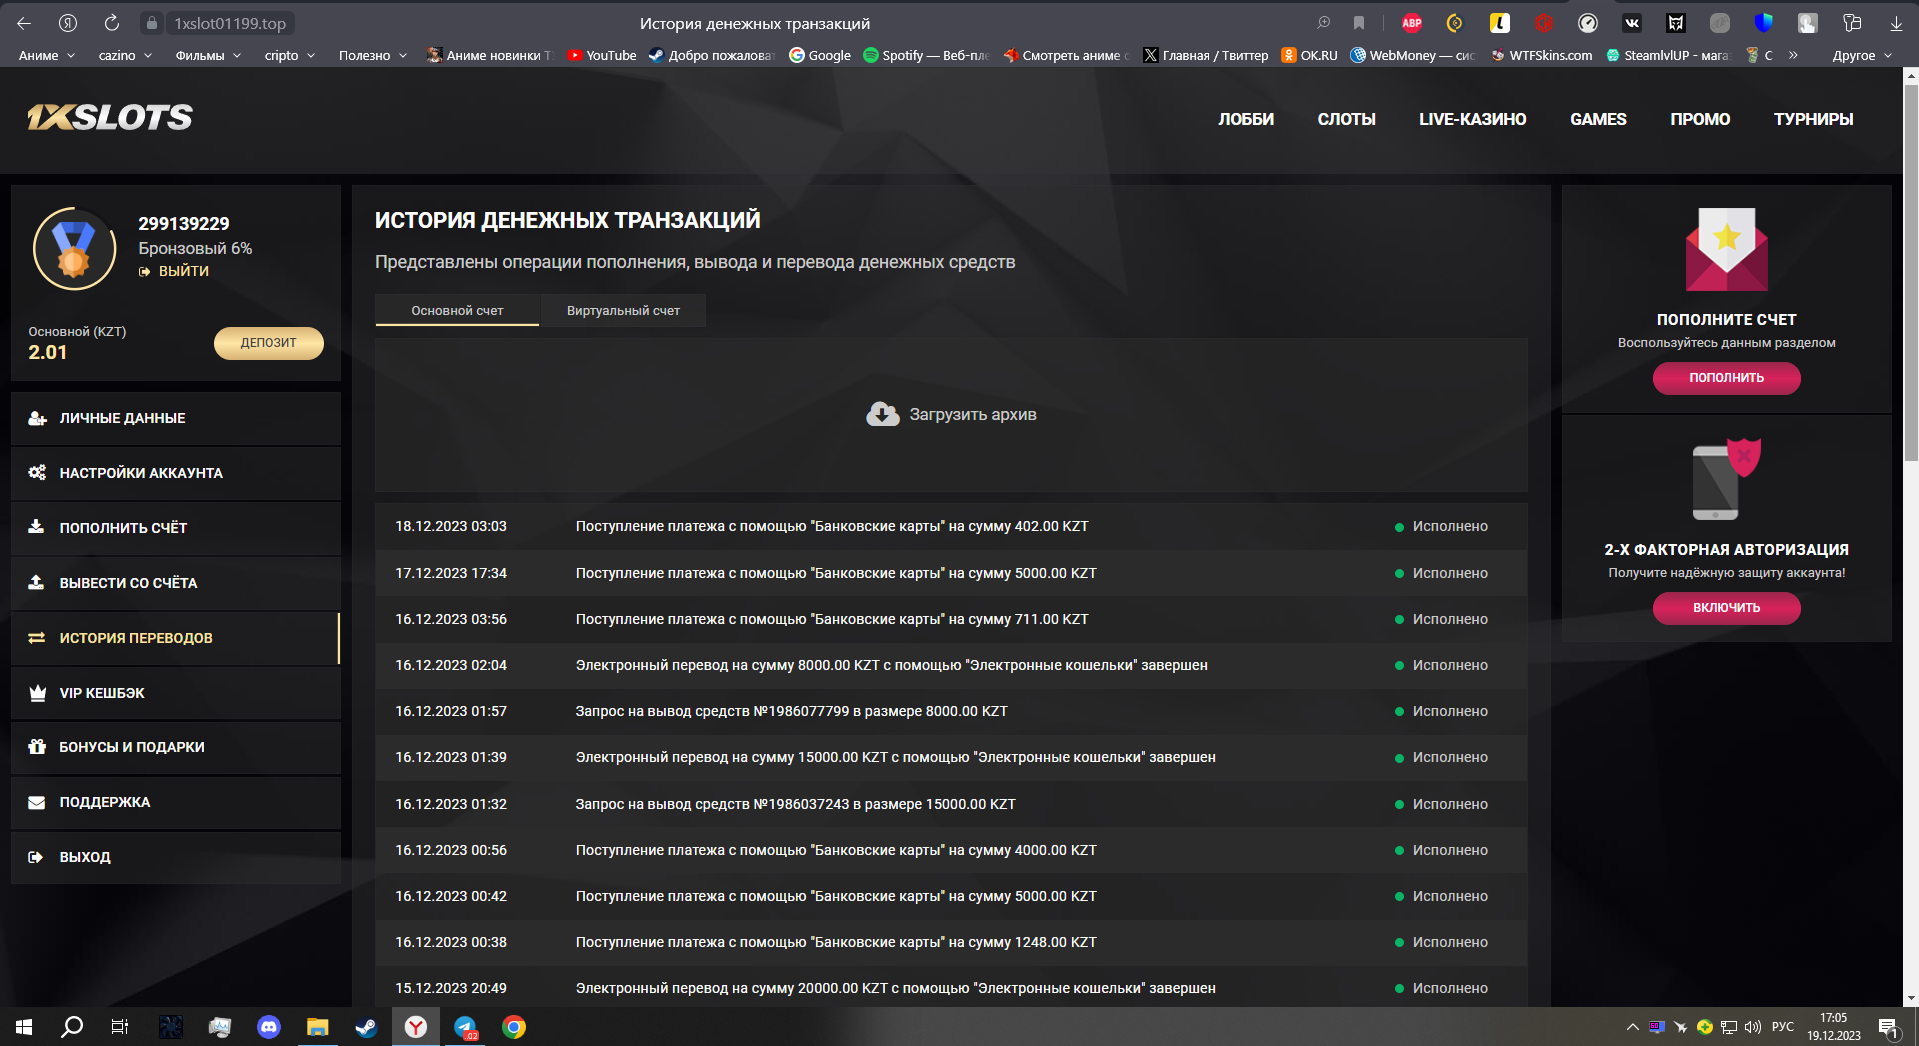Open БОНУСЫ И ПОДАРКИ in the sidebar

176,747
